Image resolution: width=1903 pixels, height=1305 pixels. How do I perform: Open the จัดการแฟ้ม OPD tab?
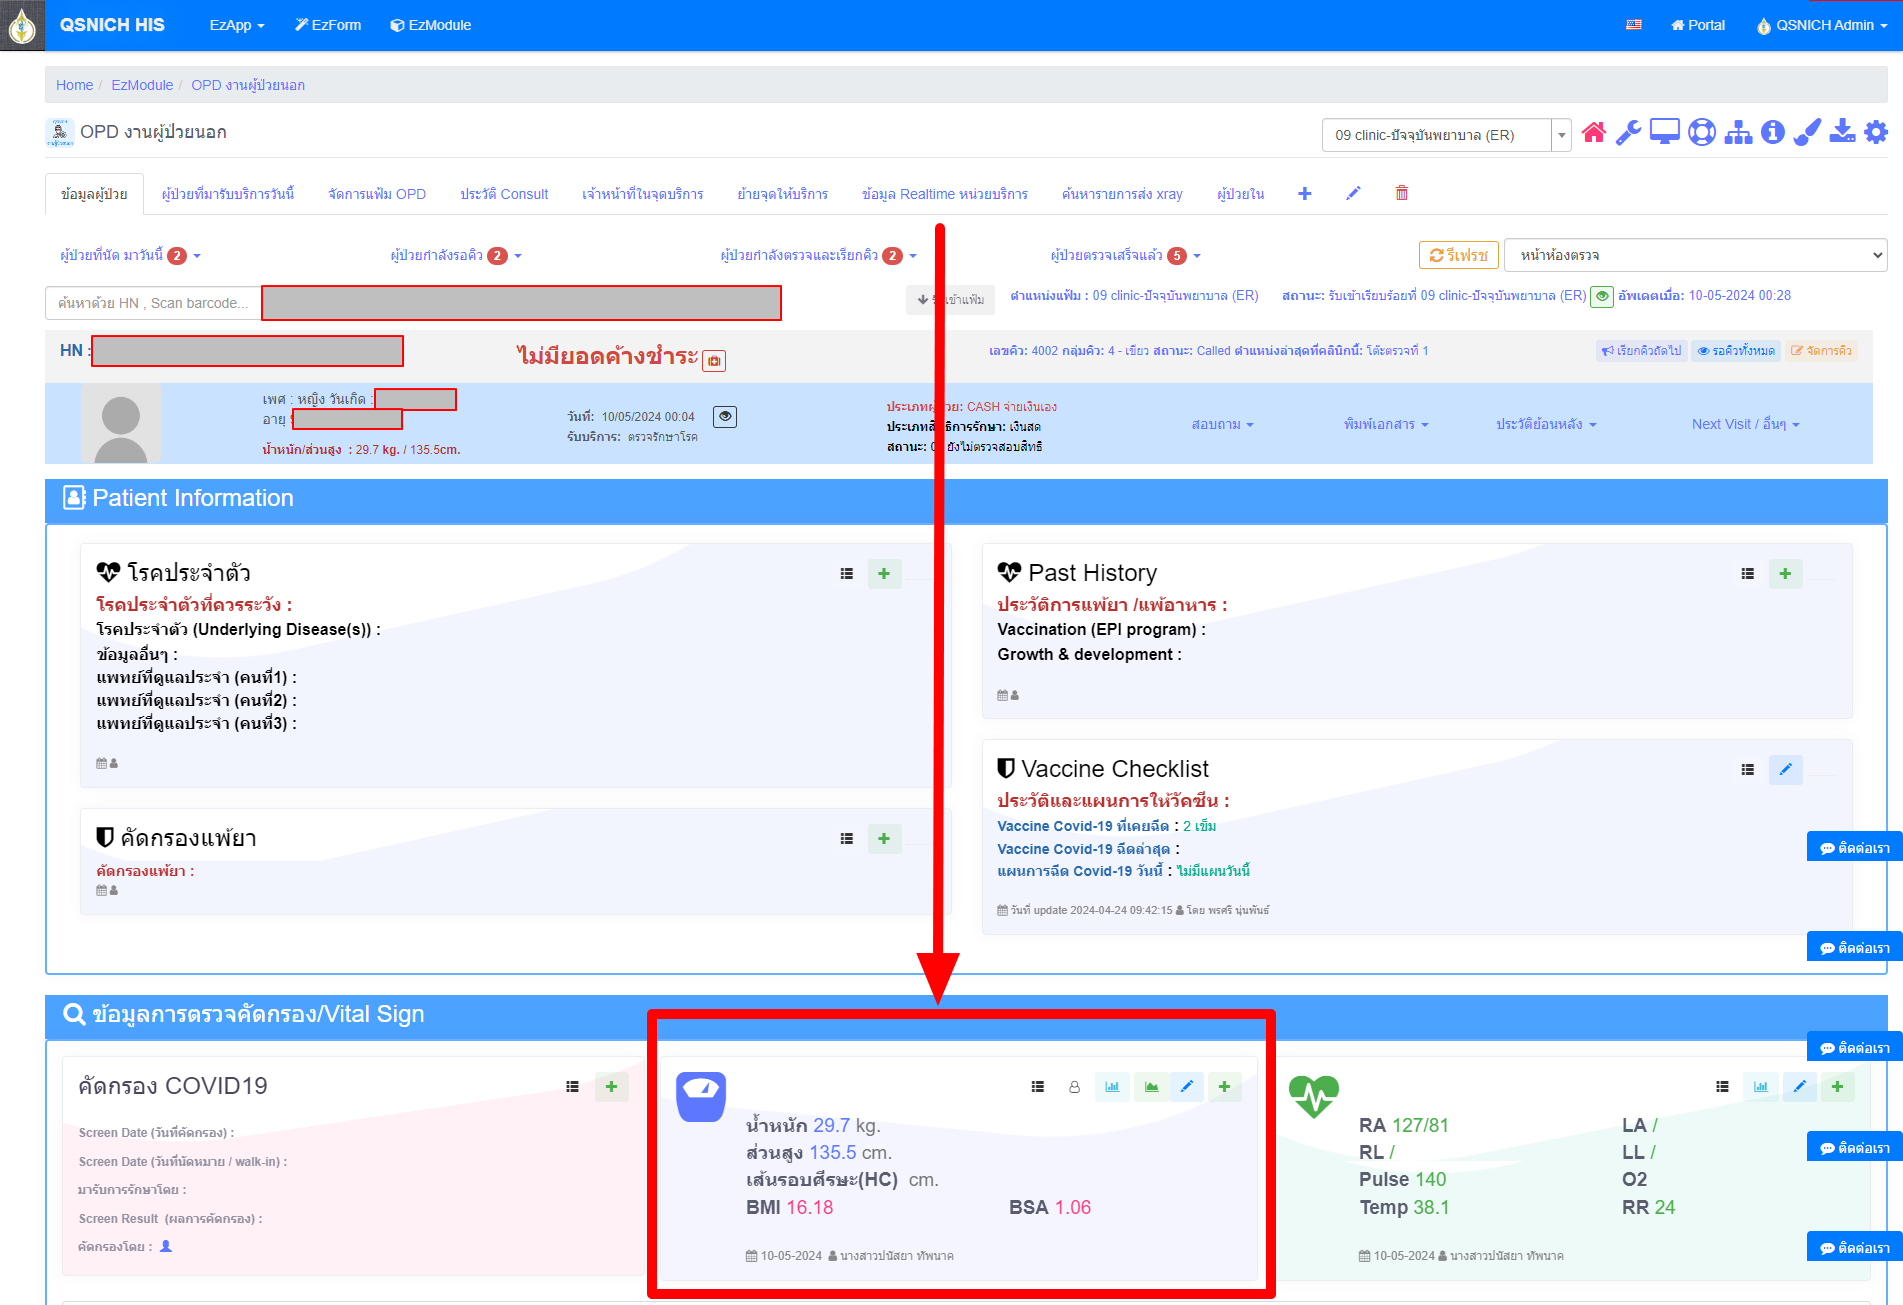(377, 194)
